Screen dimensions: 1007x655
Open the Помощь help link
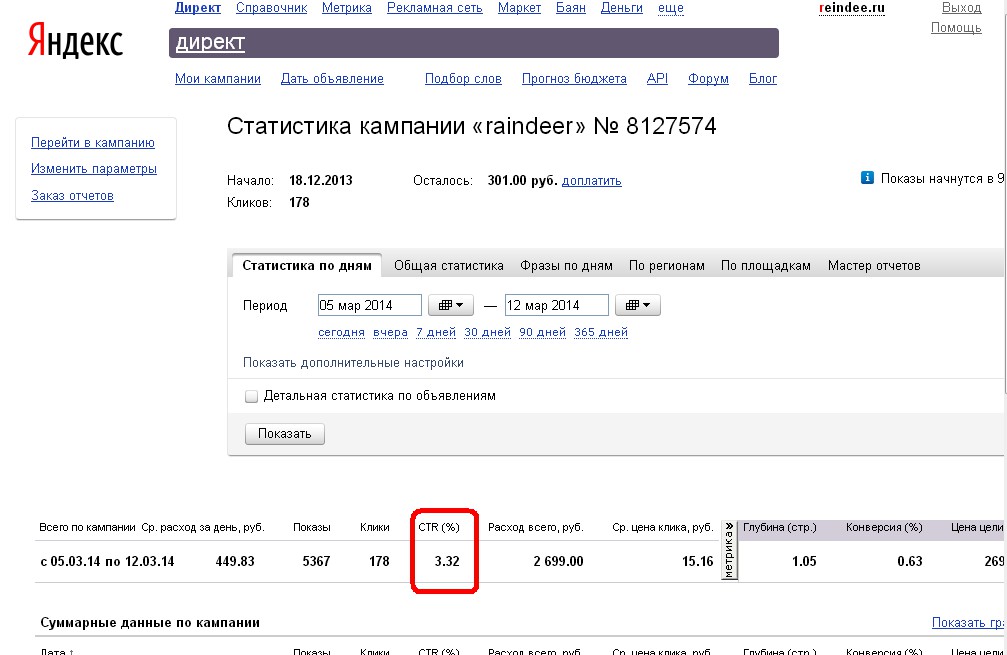pos(956,28)
